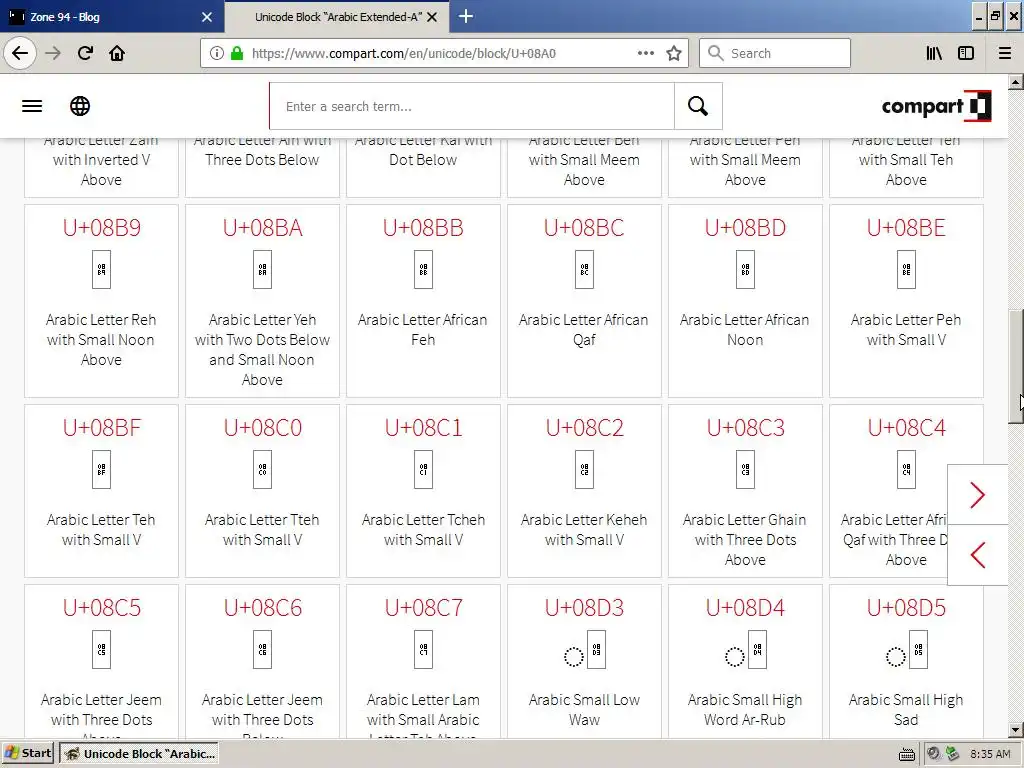This screenshot has height=768, width=1024.
Task: Click 'Arabic Letter African Feh' text
Action: click(423, 330)
